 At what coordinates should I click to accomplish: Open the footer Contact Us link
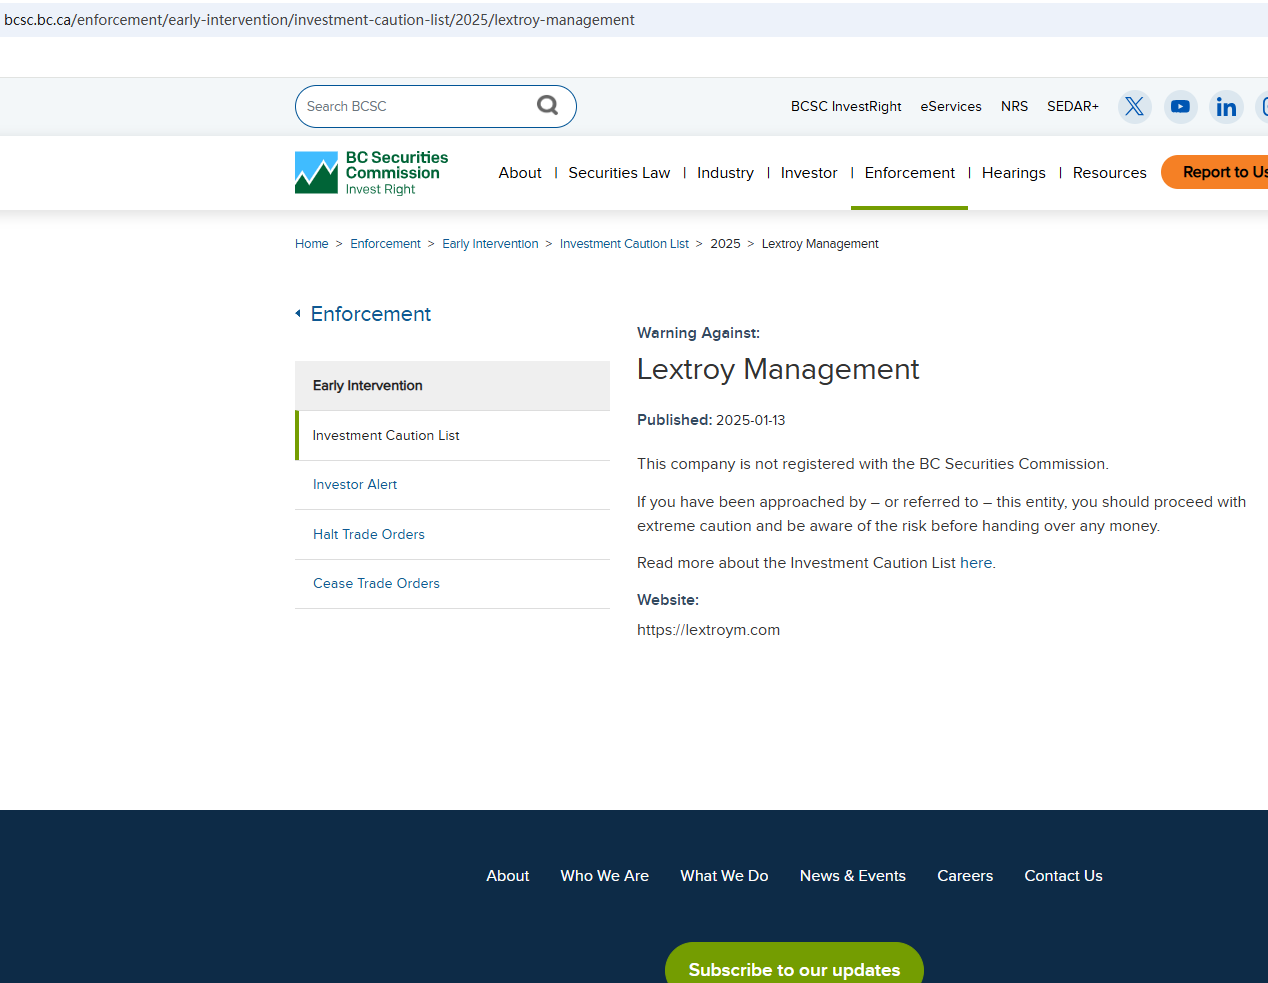point(1063,876)
